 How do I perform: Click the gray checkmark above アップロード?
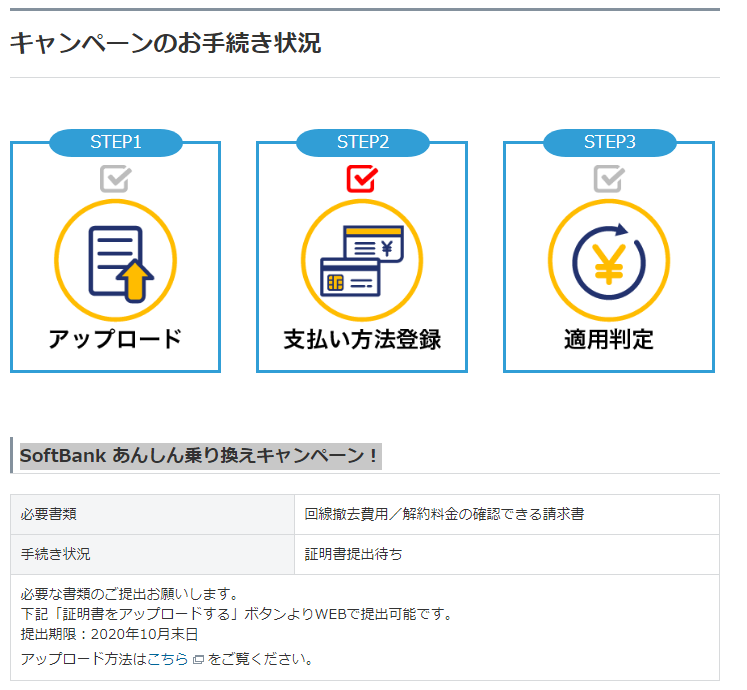116,179
